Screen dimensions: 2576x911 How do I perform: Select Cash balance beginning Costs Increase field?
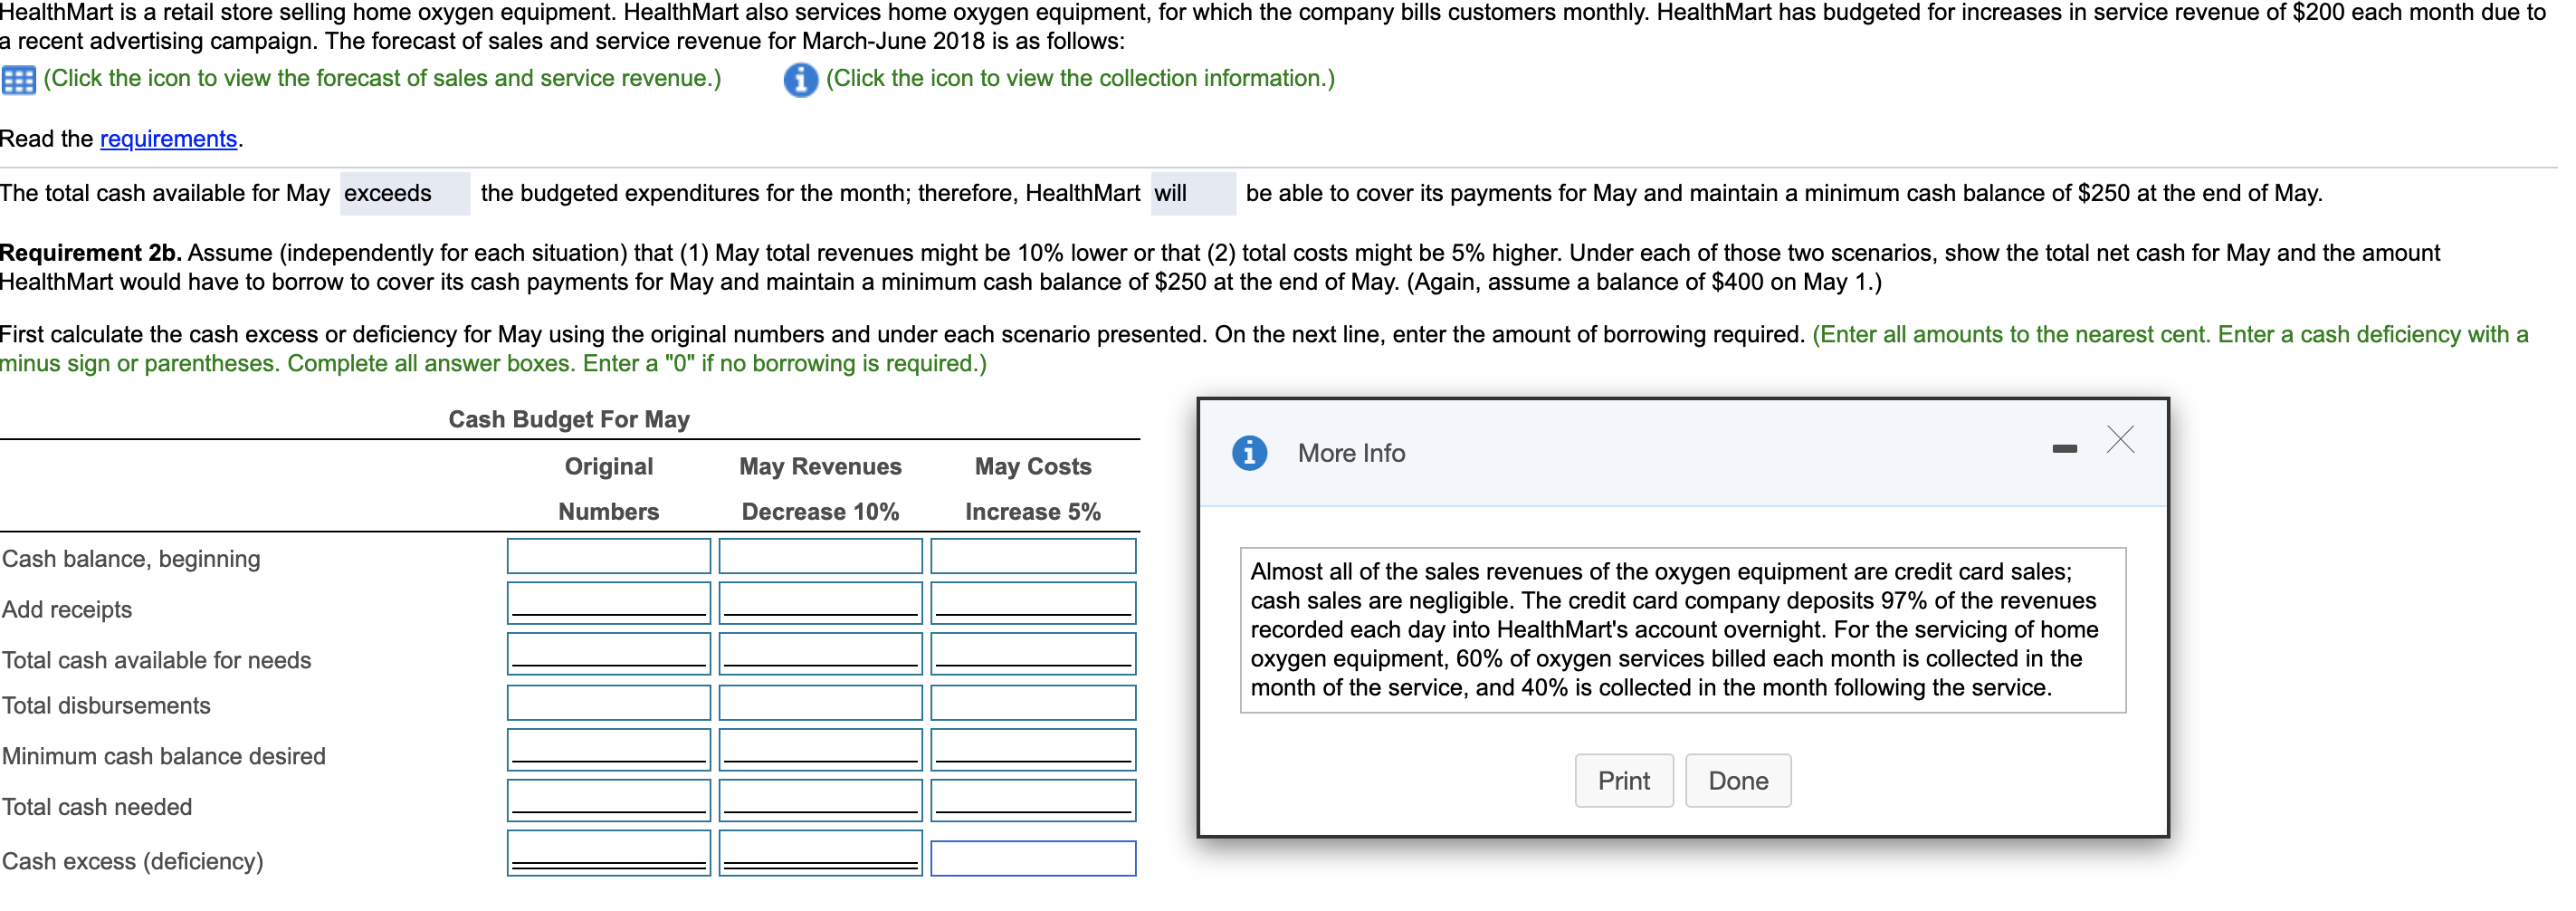click(x=1033, y=556)
